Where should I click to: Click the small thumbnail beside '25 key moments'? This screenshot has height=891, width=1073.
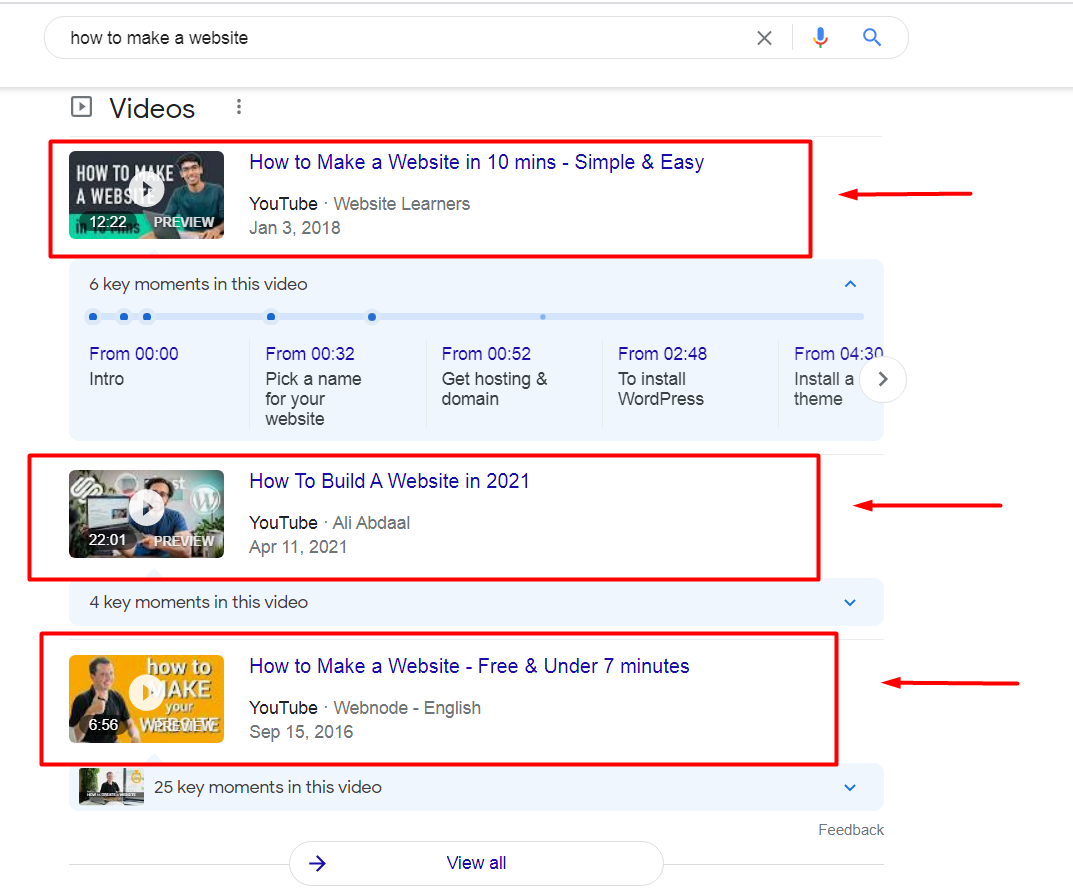[111, 786]
